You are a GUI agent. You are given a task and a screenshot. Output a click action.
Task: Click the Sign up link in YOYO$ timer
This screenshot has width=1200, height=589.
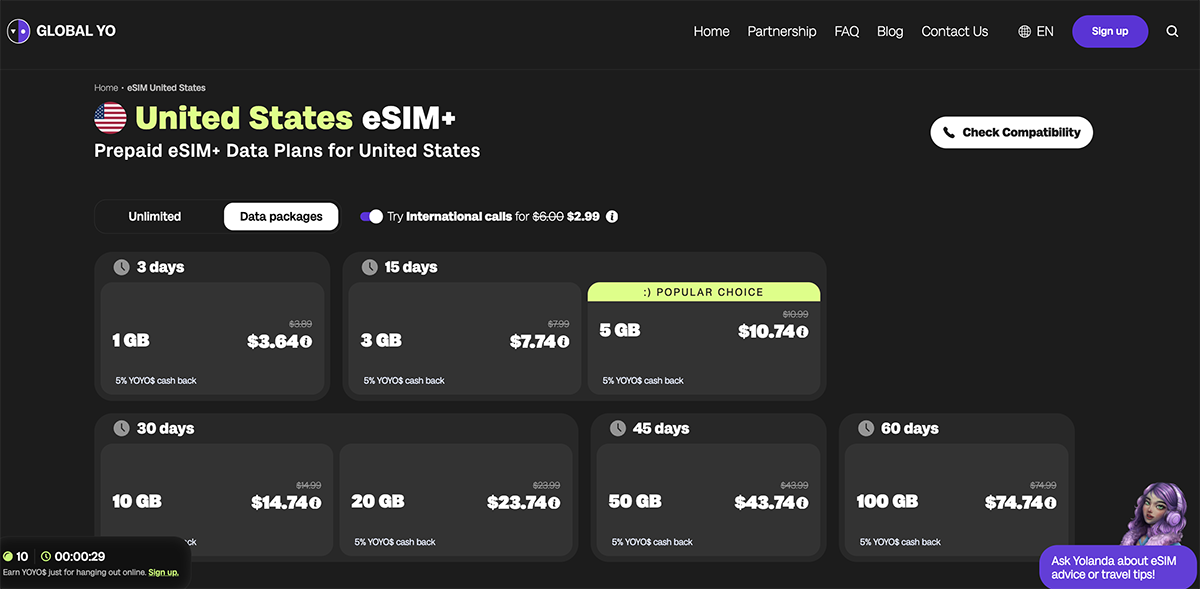click(x=163, y=572)
